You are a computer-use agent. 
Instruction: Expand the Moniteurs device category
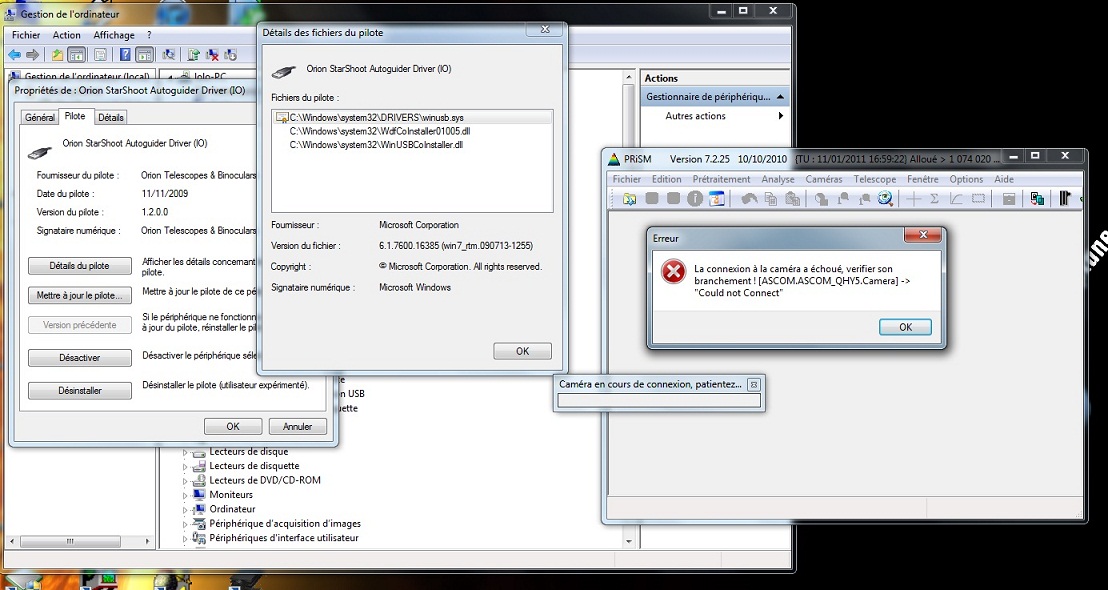[x=185, y=495]
